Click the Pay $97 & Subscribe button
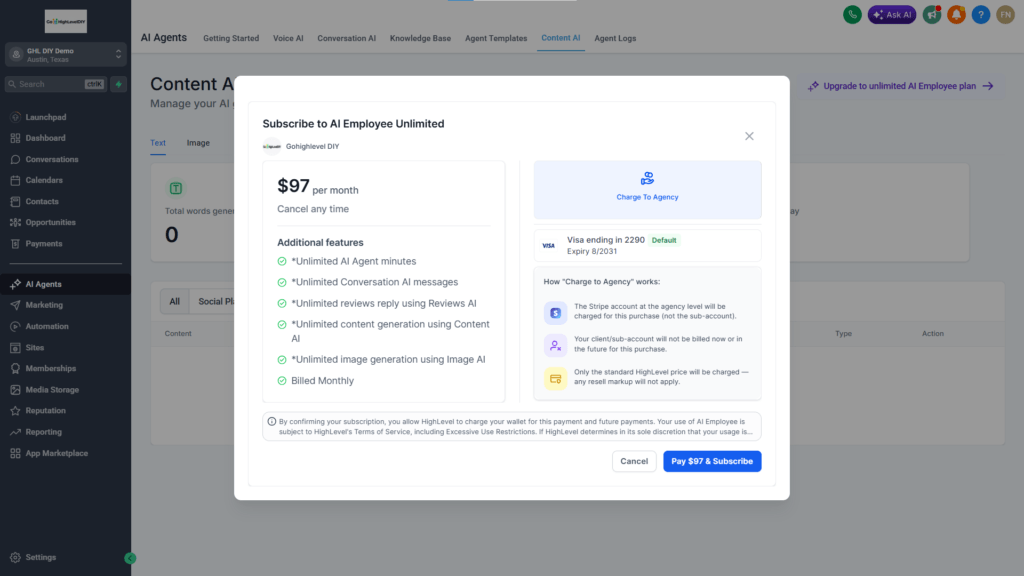 pyautogui.click(x=712, y=461)
